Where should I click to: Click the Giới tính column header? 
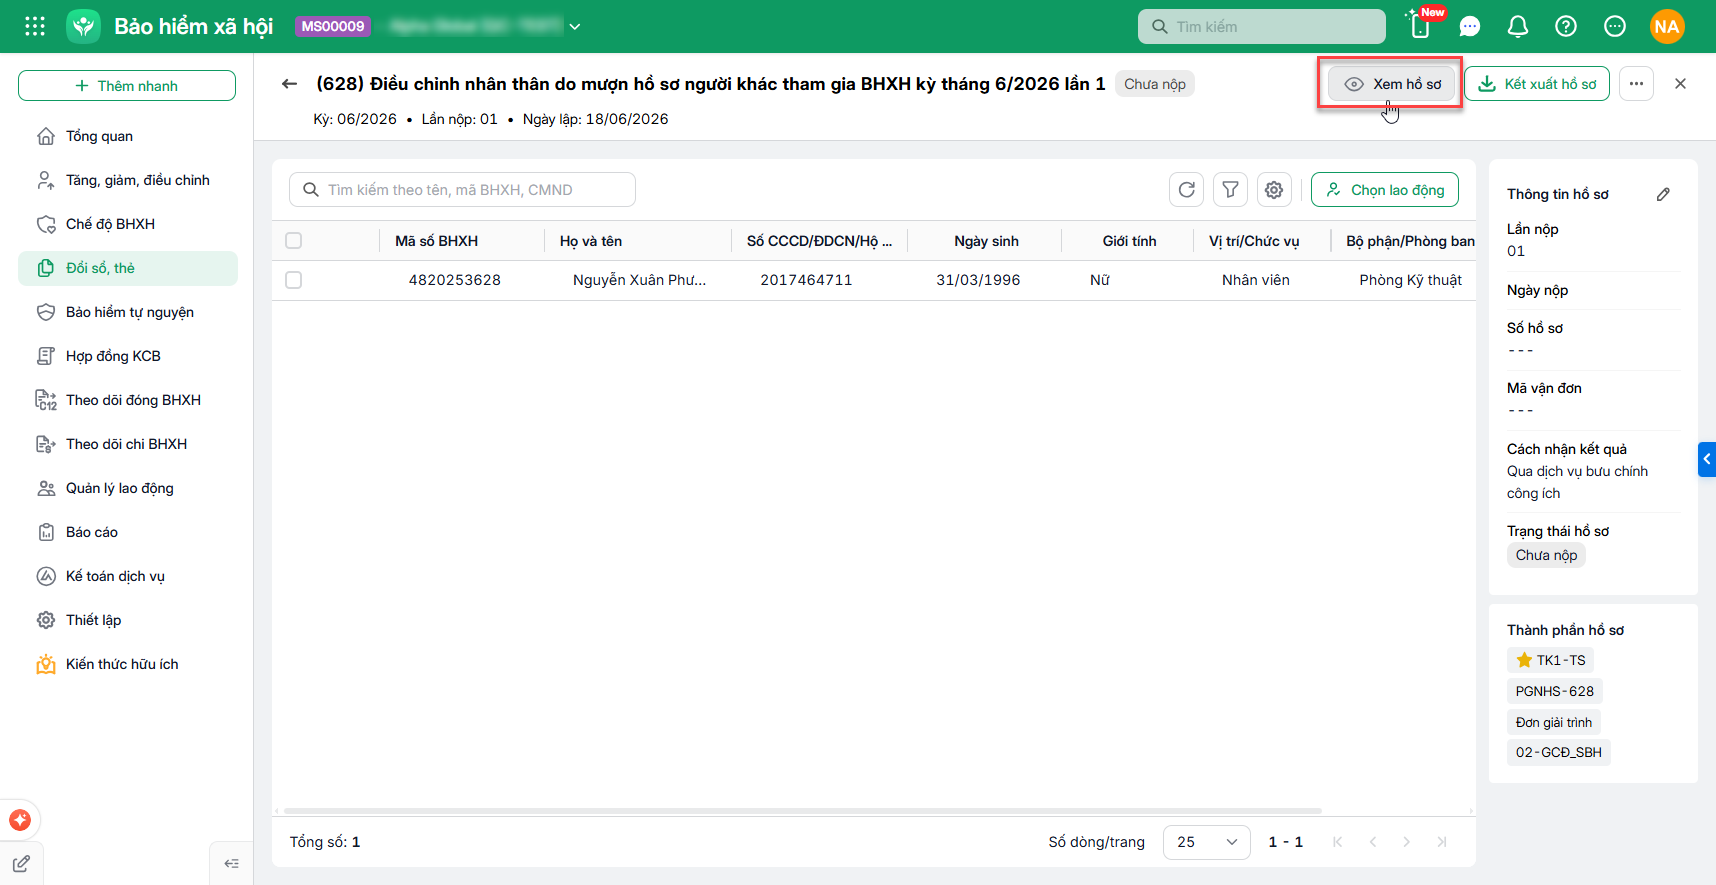(1129, 241)
